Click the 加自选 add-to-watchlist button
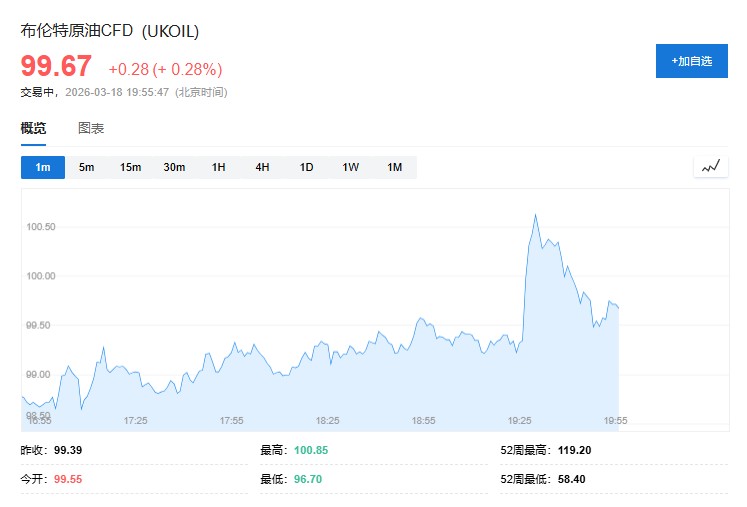 [691, 61]
